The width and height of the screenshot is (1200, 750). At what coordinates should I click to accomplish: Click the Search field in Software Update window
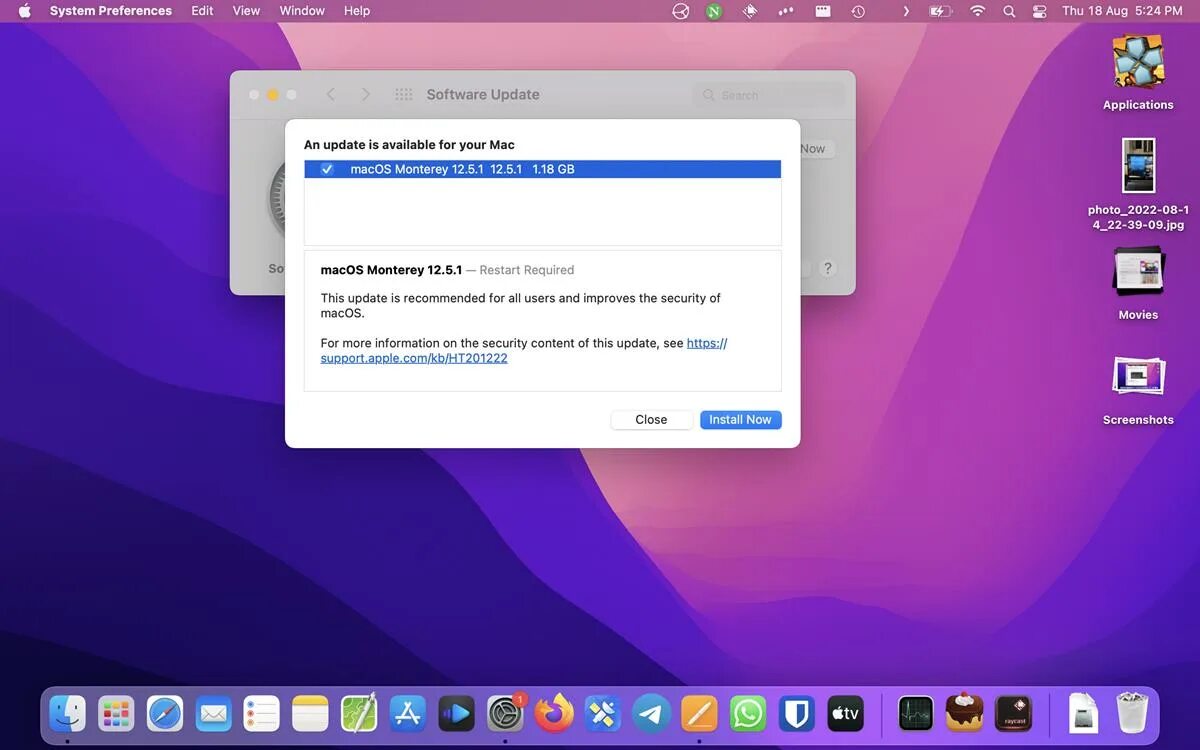768,95
